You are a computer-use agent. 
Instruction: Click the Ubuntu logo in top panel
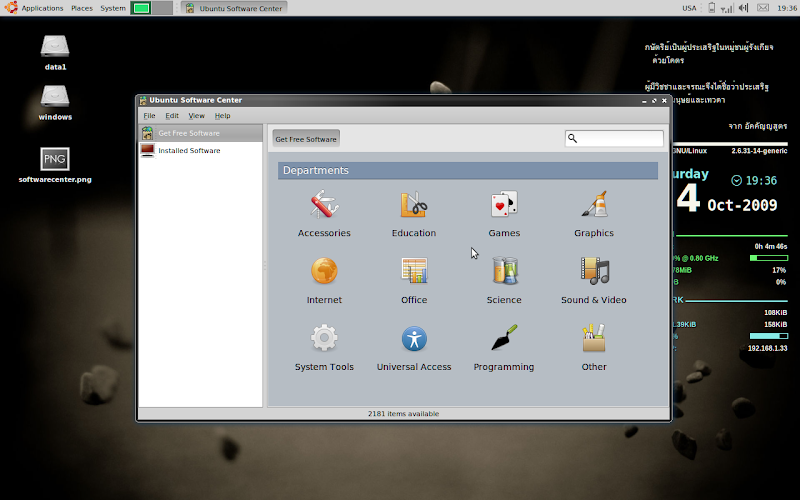(x=11, y=8)
